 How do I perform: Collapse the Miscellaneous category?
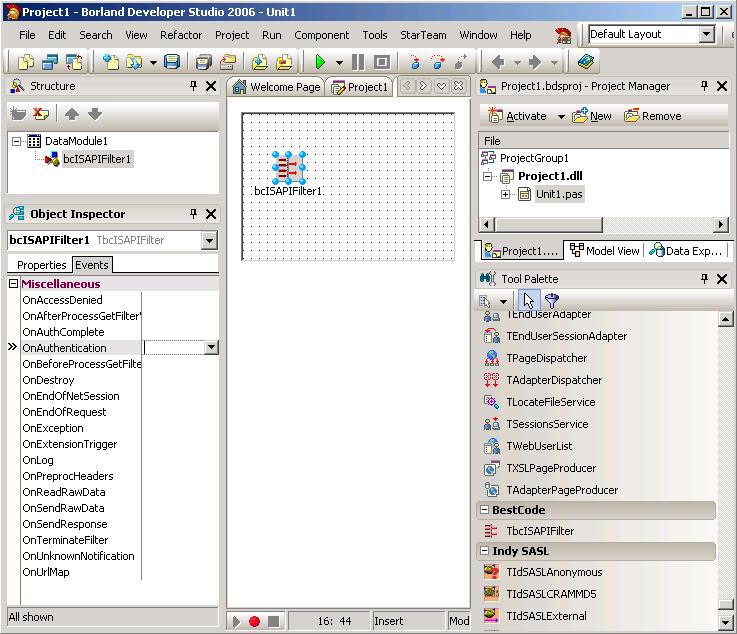[13, 284]
